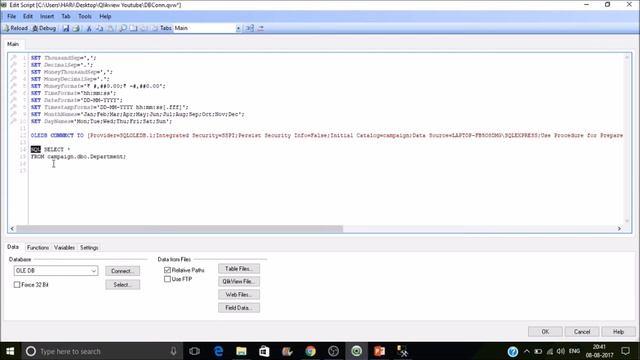This screenshot has height=360, width=640.
Task: Click the Cut scissors icon
Action: click(x=89, y=28)
